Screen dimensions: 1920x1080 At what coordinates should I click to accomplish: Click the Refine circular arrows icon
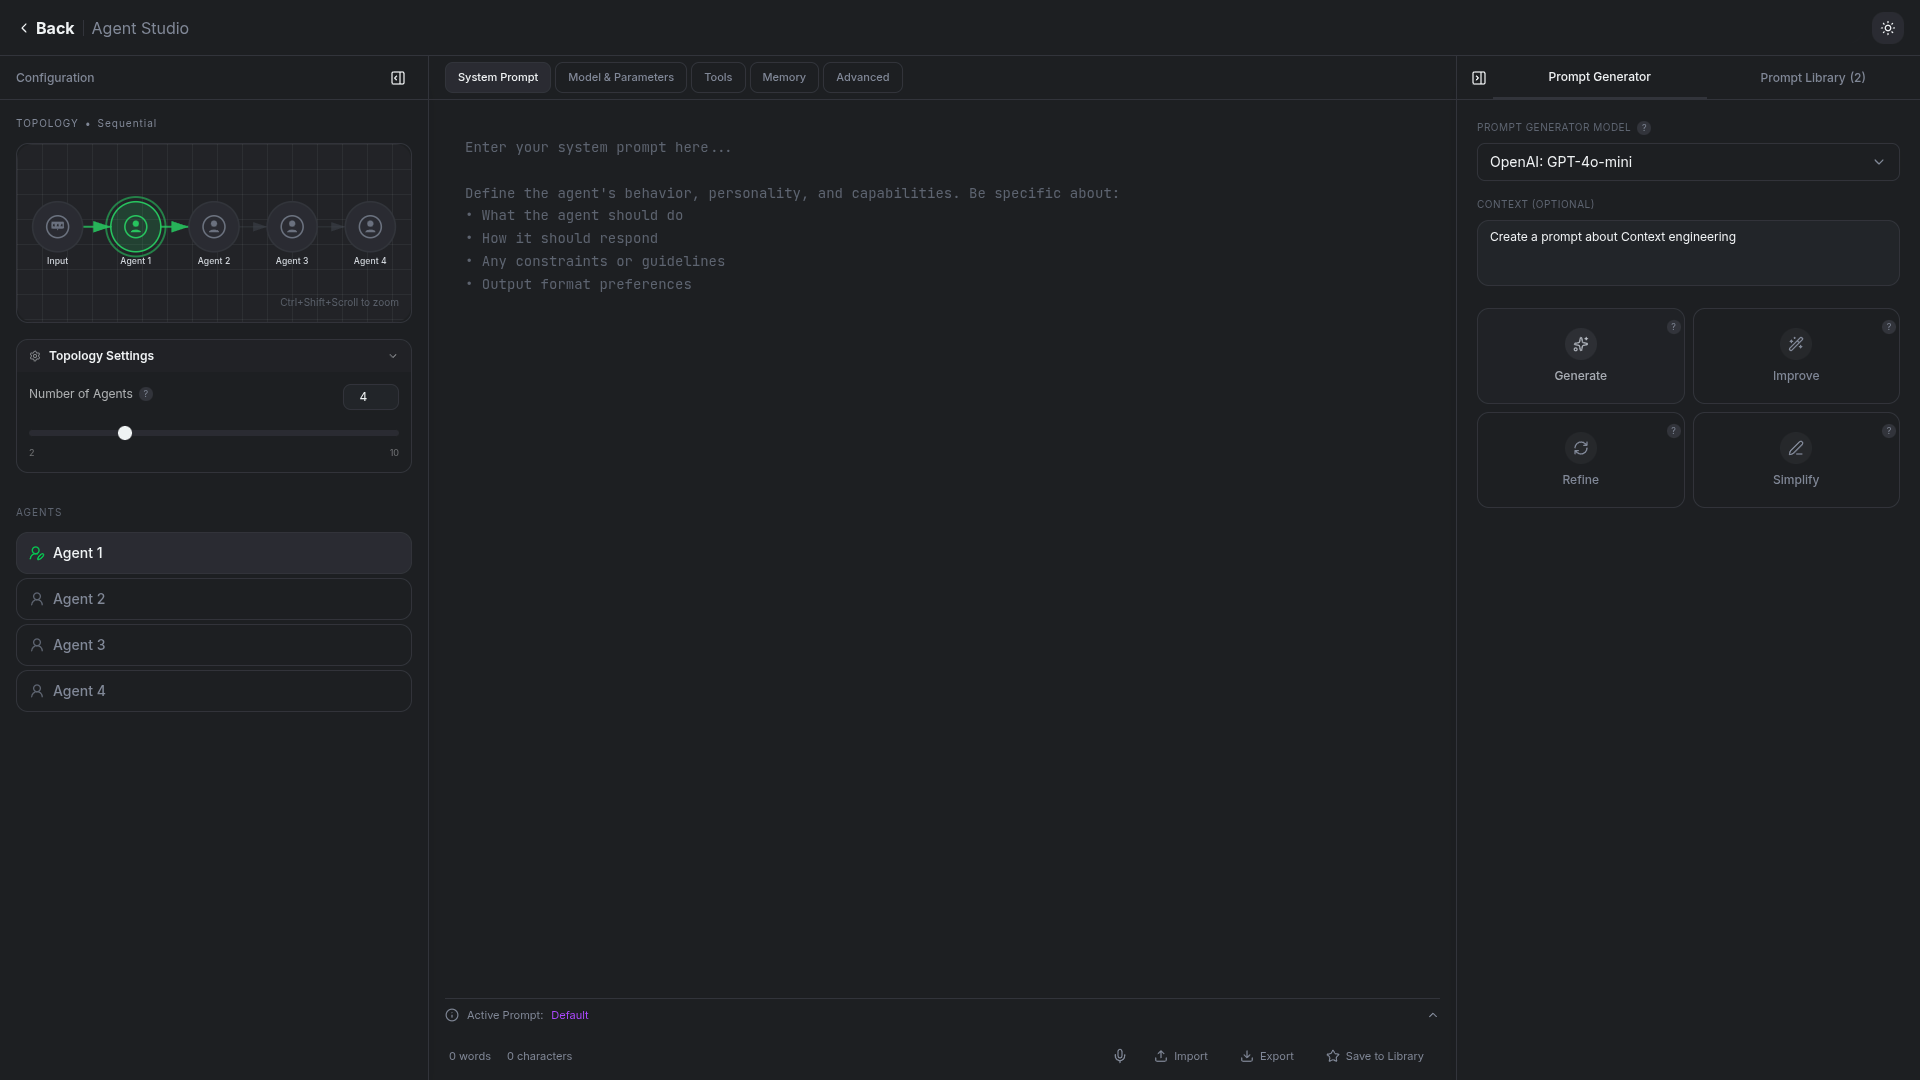pos(1580,448)
